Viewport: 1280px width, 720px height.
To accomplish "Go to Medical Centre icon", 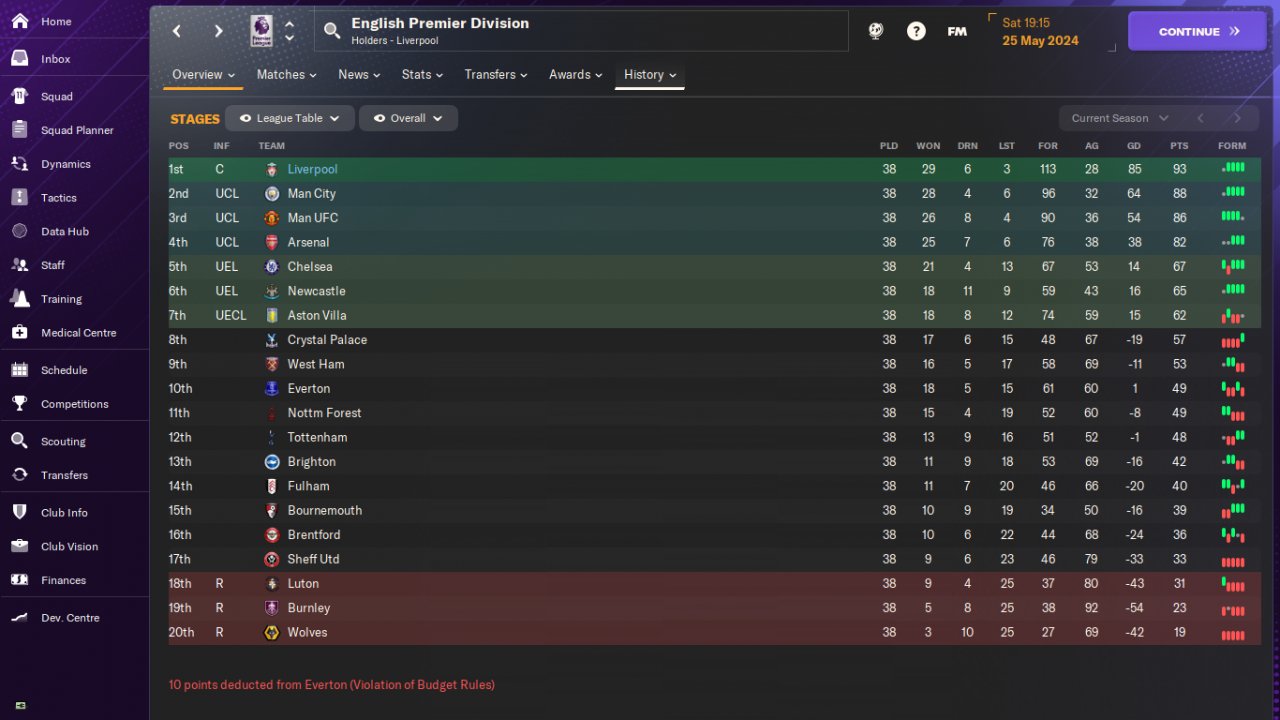I will point(19,333).
